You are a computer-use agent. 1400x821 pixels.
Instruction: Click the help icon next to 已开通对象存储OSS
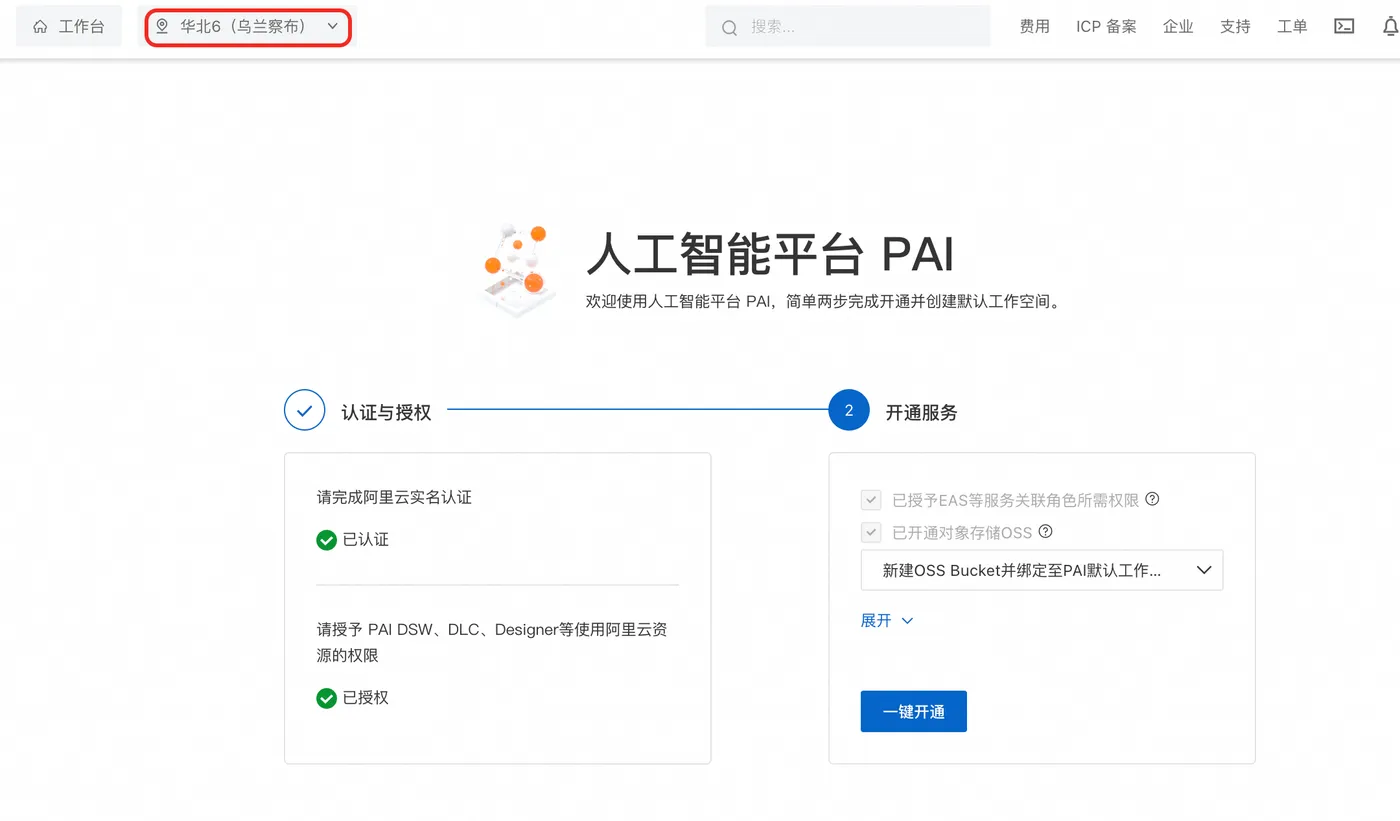point(1046,532)
